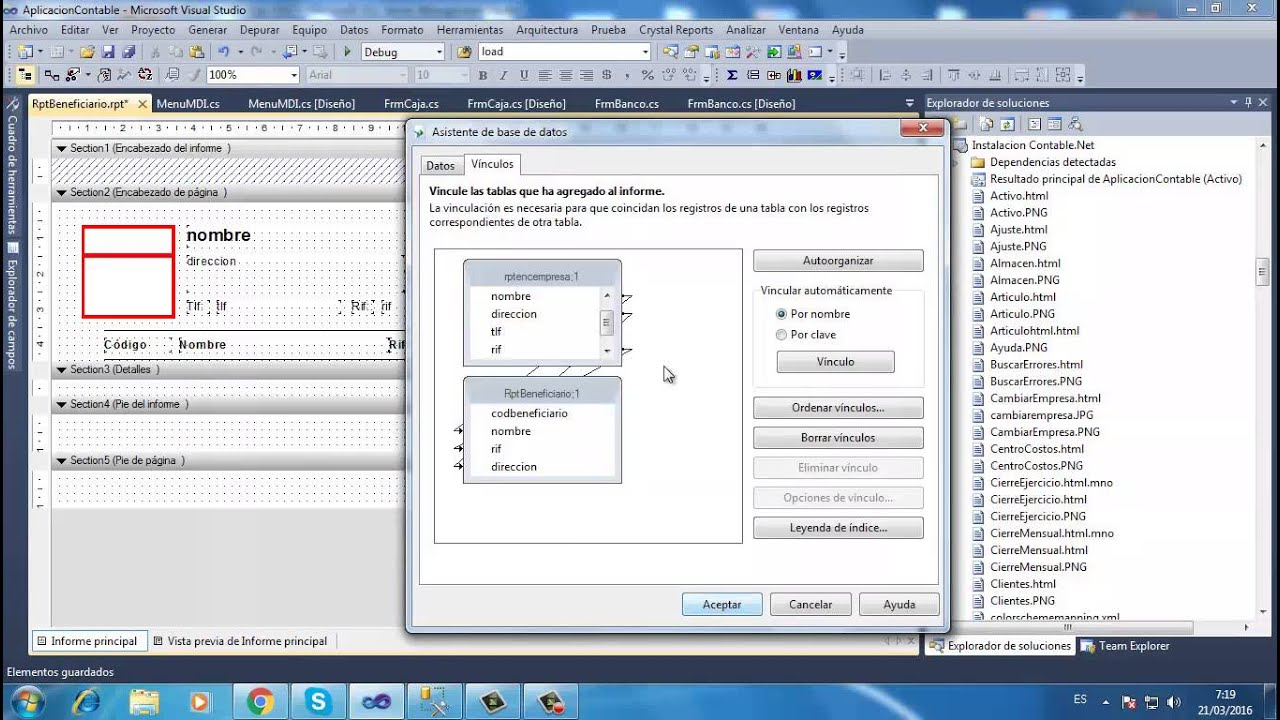
Task: Click the Ordenar vínculos... button
Action: (838, 408)
